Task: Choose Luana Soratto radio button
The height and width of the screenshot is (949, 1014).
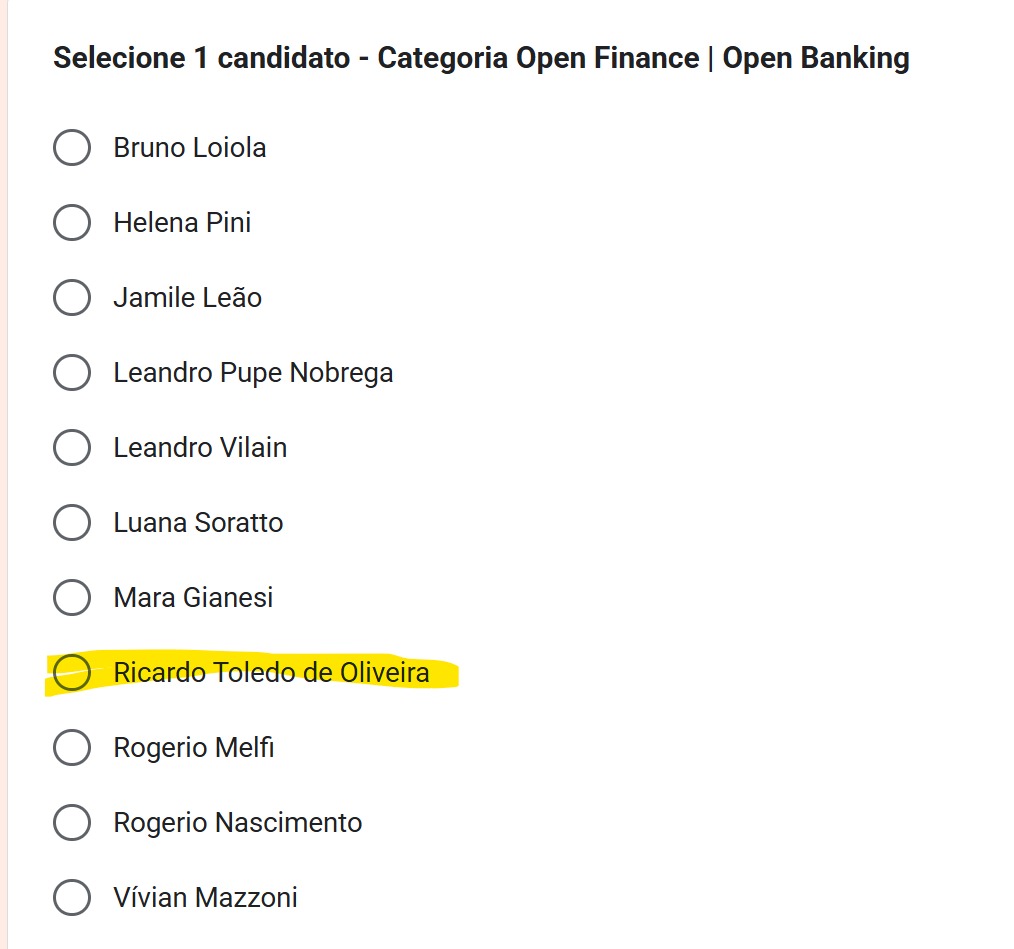Action: pyautogui.click(x=72, y=522)
